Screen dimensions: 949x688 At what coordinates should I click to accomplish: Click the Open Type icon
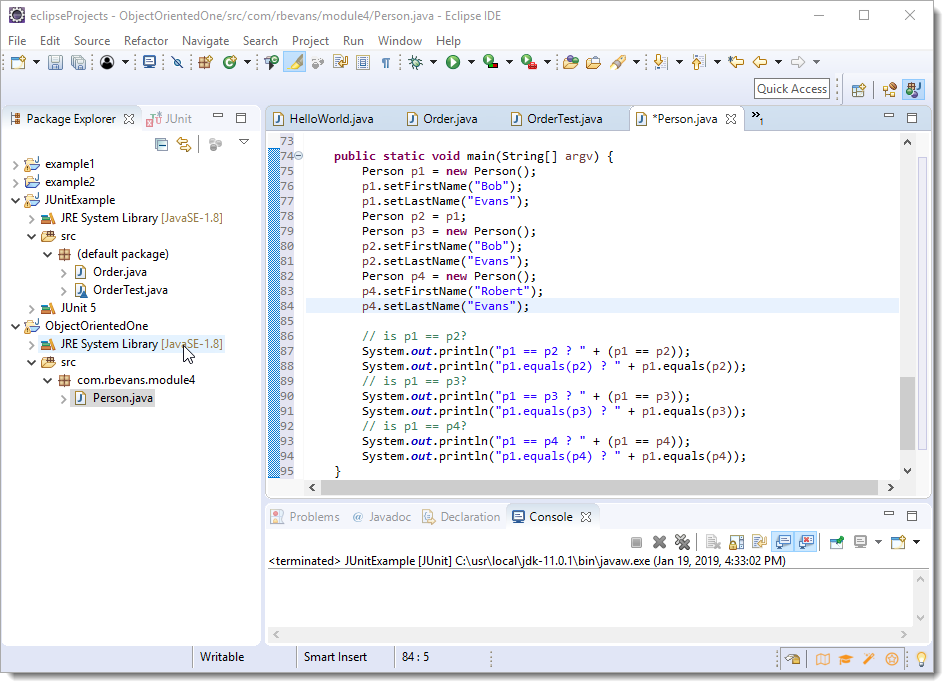[571, 62]
